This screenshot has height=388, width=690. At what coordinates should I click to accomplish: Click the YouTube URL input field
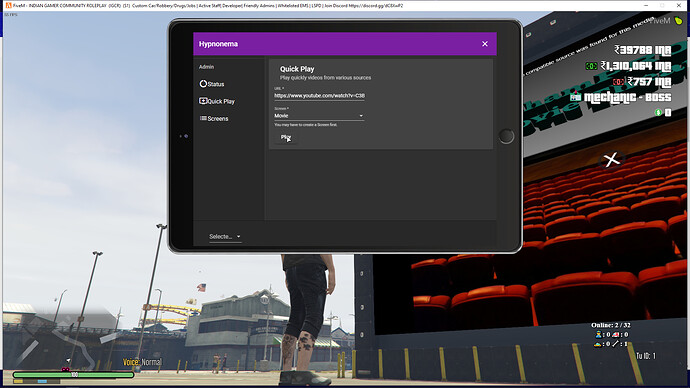coord(319,95)
